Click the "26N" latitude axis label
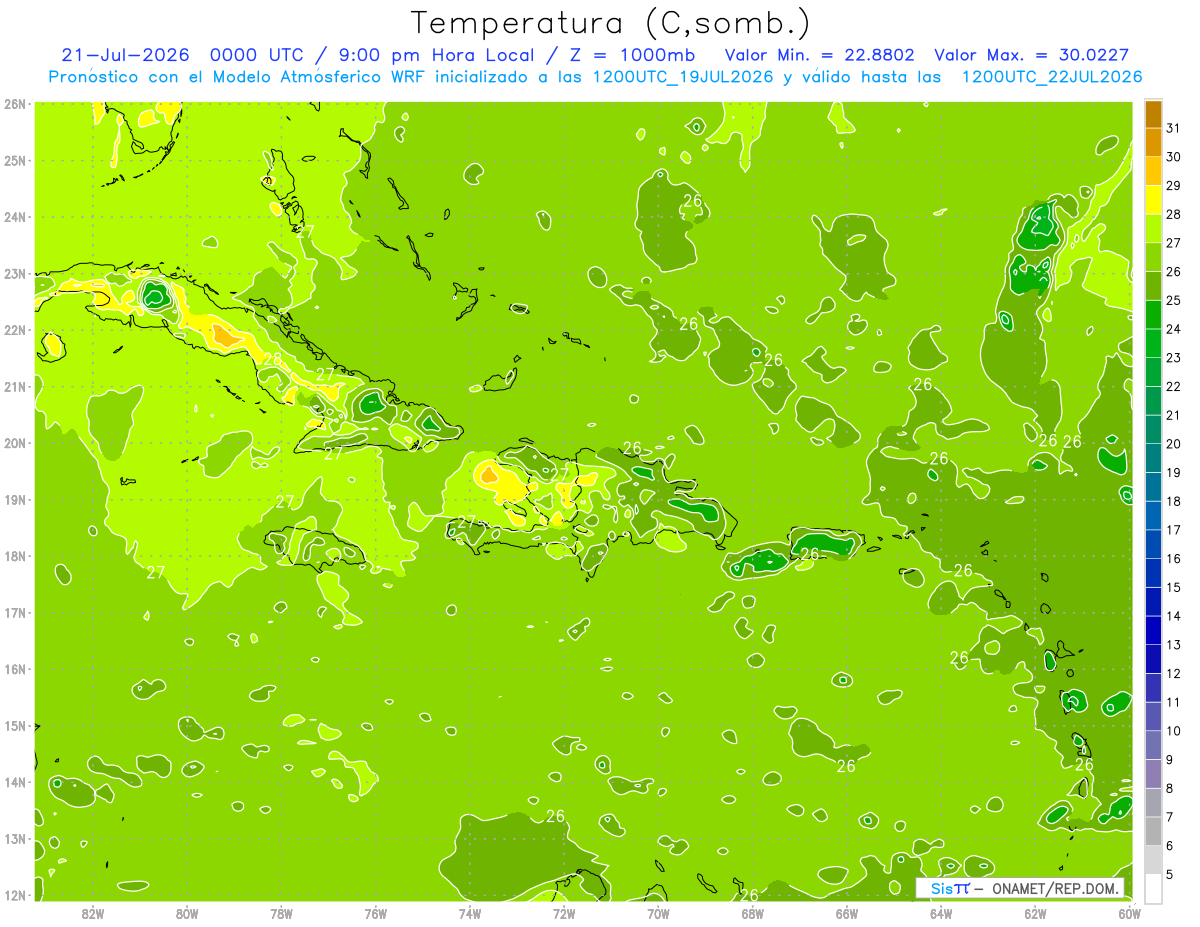This screenshot has width=1200, height=927. pos(16,104)
